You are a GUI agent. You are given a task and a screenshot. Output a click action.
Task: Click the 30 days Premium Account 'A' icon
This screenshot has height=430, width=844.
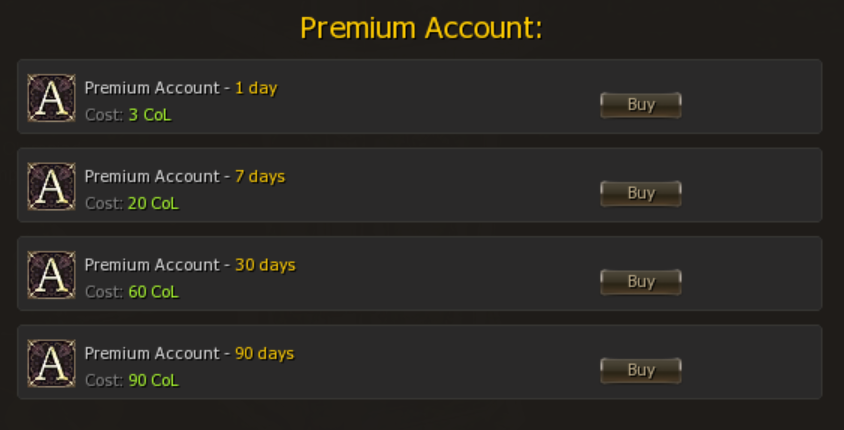(x=52, y=274)
